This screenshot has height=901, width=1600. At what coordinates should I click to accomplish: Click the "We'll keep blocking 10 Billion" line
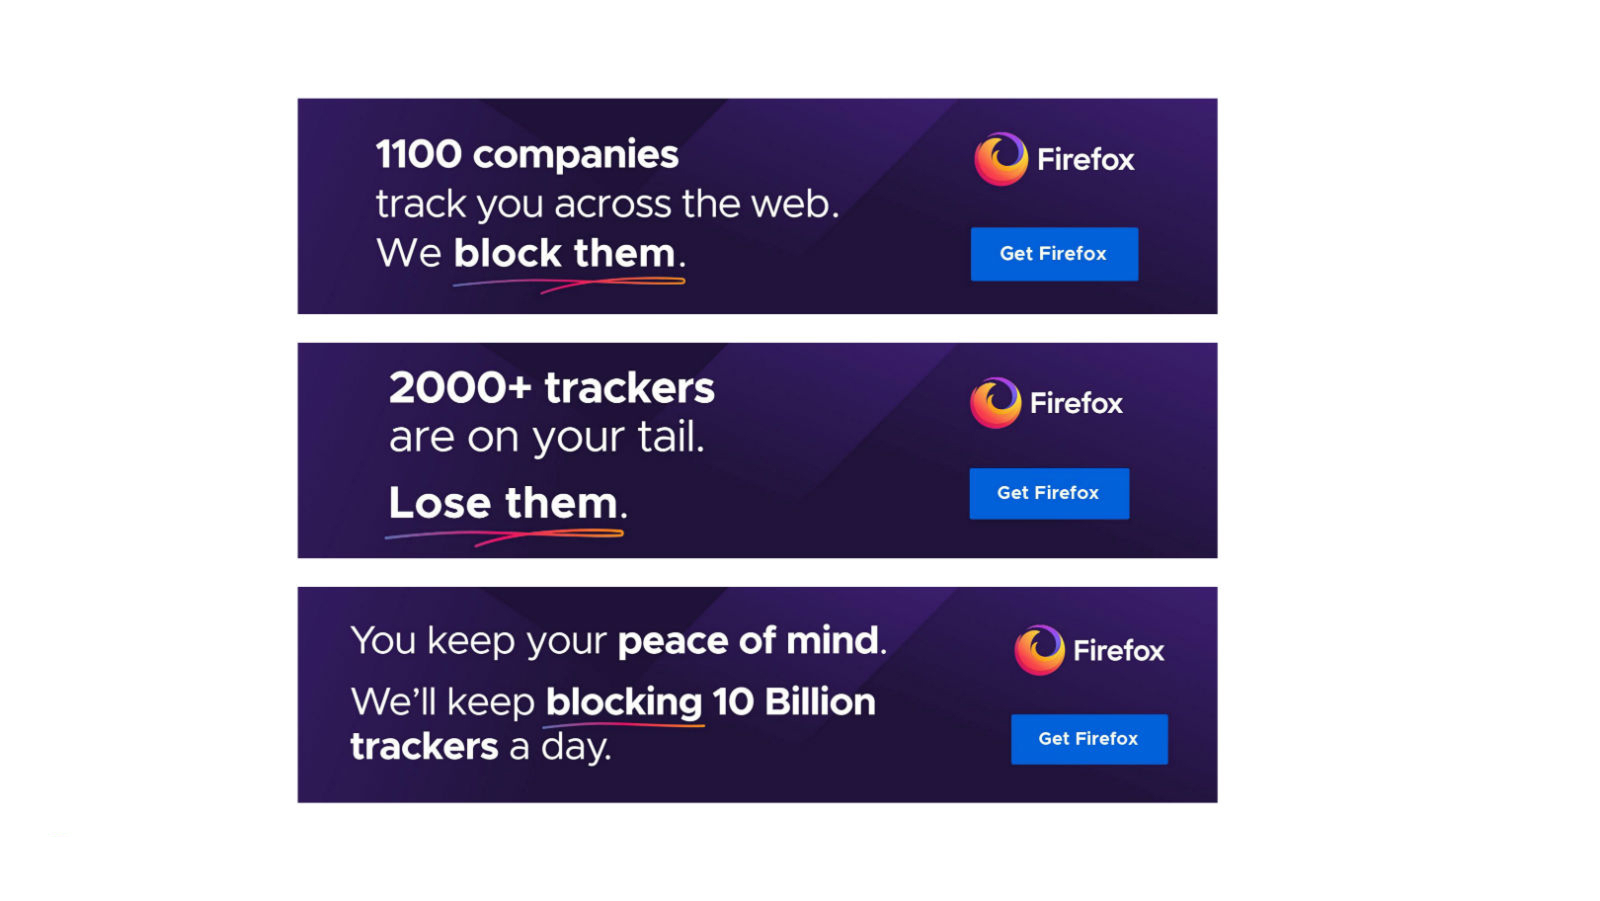pos(612,702)
